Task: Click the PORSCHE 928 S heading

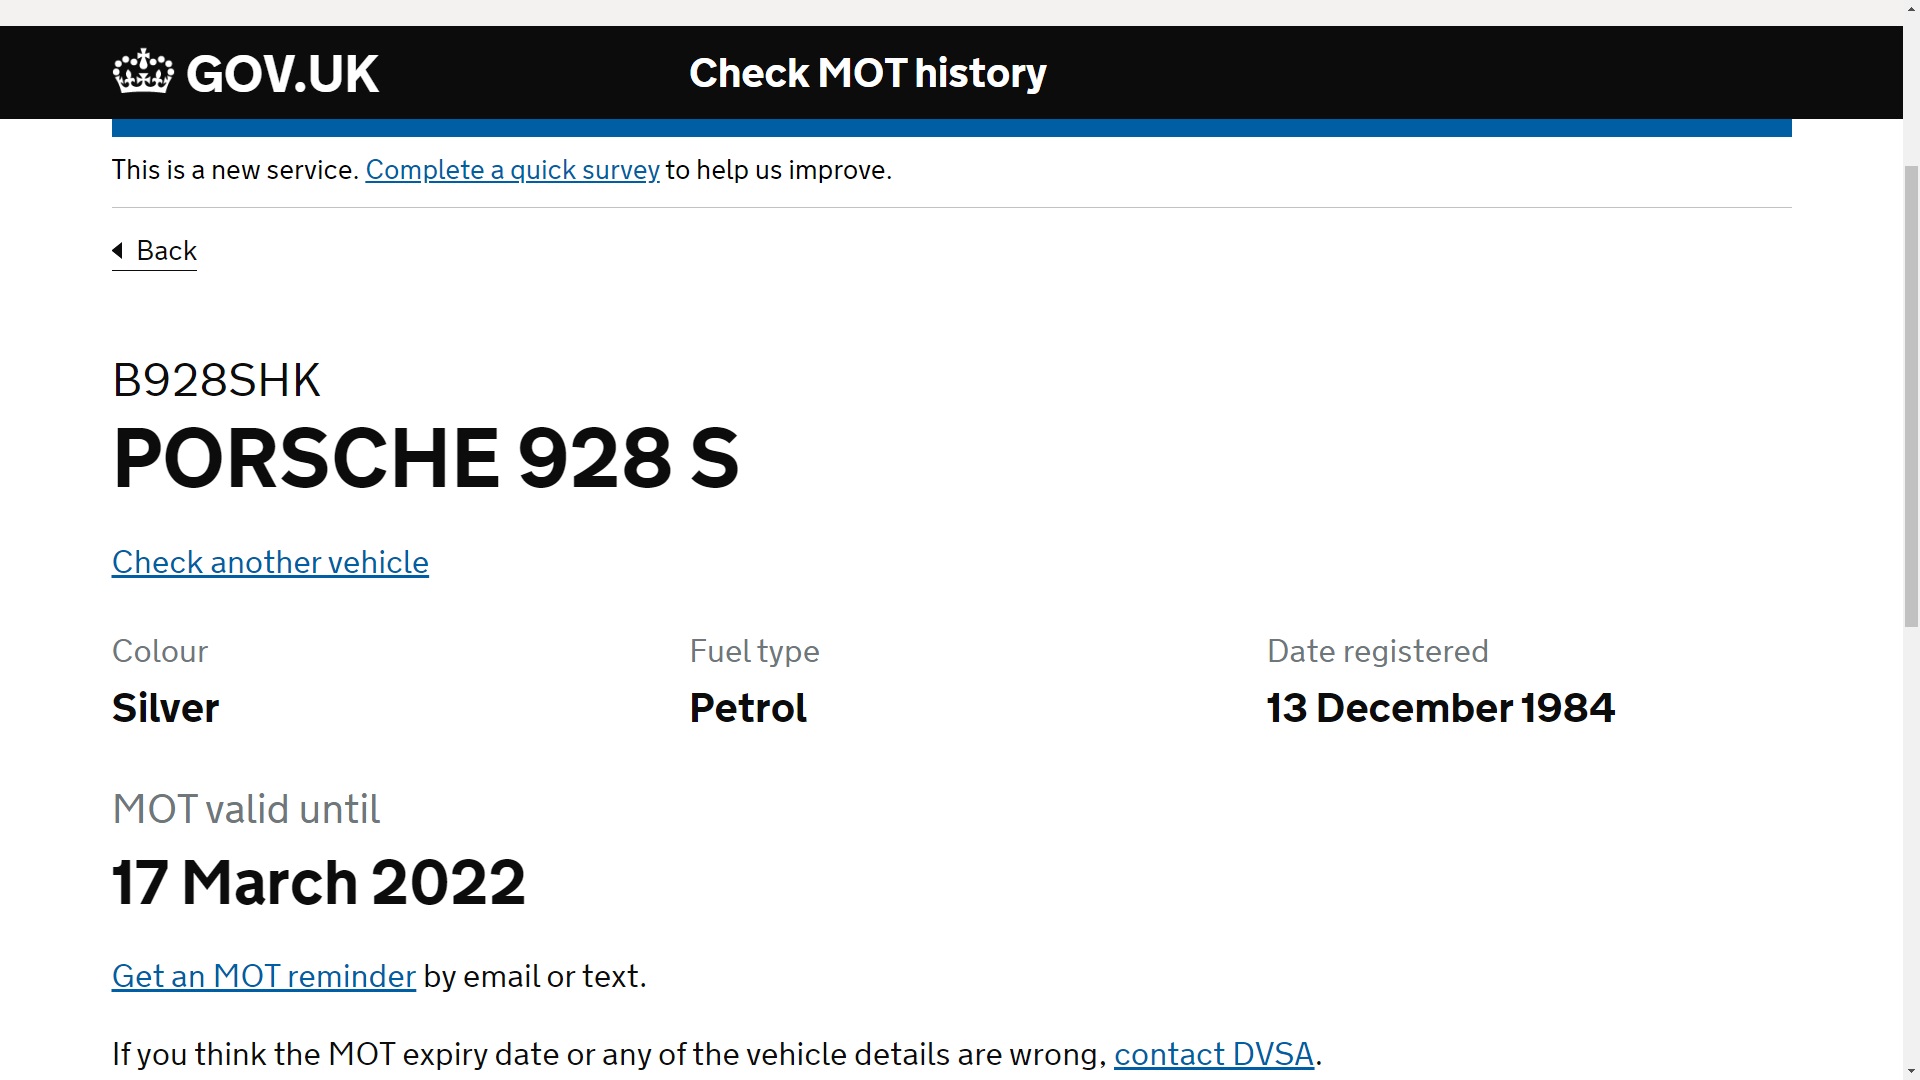Action: coord(426,458)
